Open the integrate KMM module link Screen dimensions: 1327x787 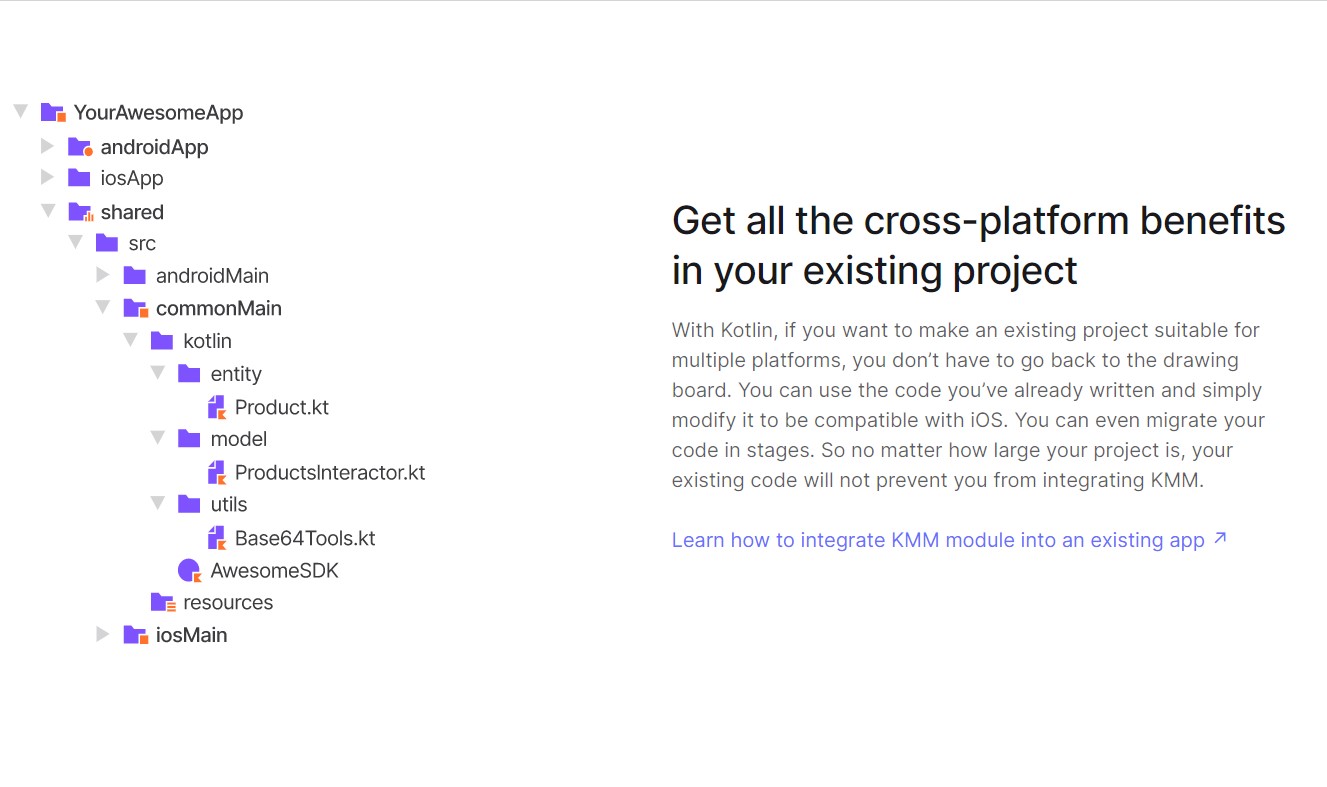pyautogui.click(x=935, y=540)
